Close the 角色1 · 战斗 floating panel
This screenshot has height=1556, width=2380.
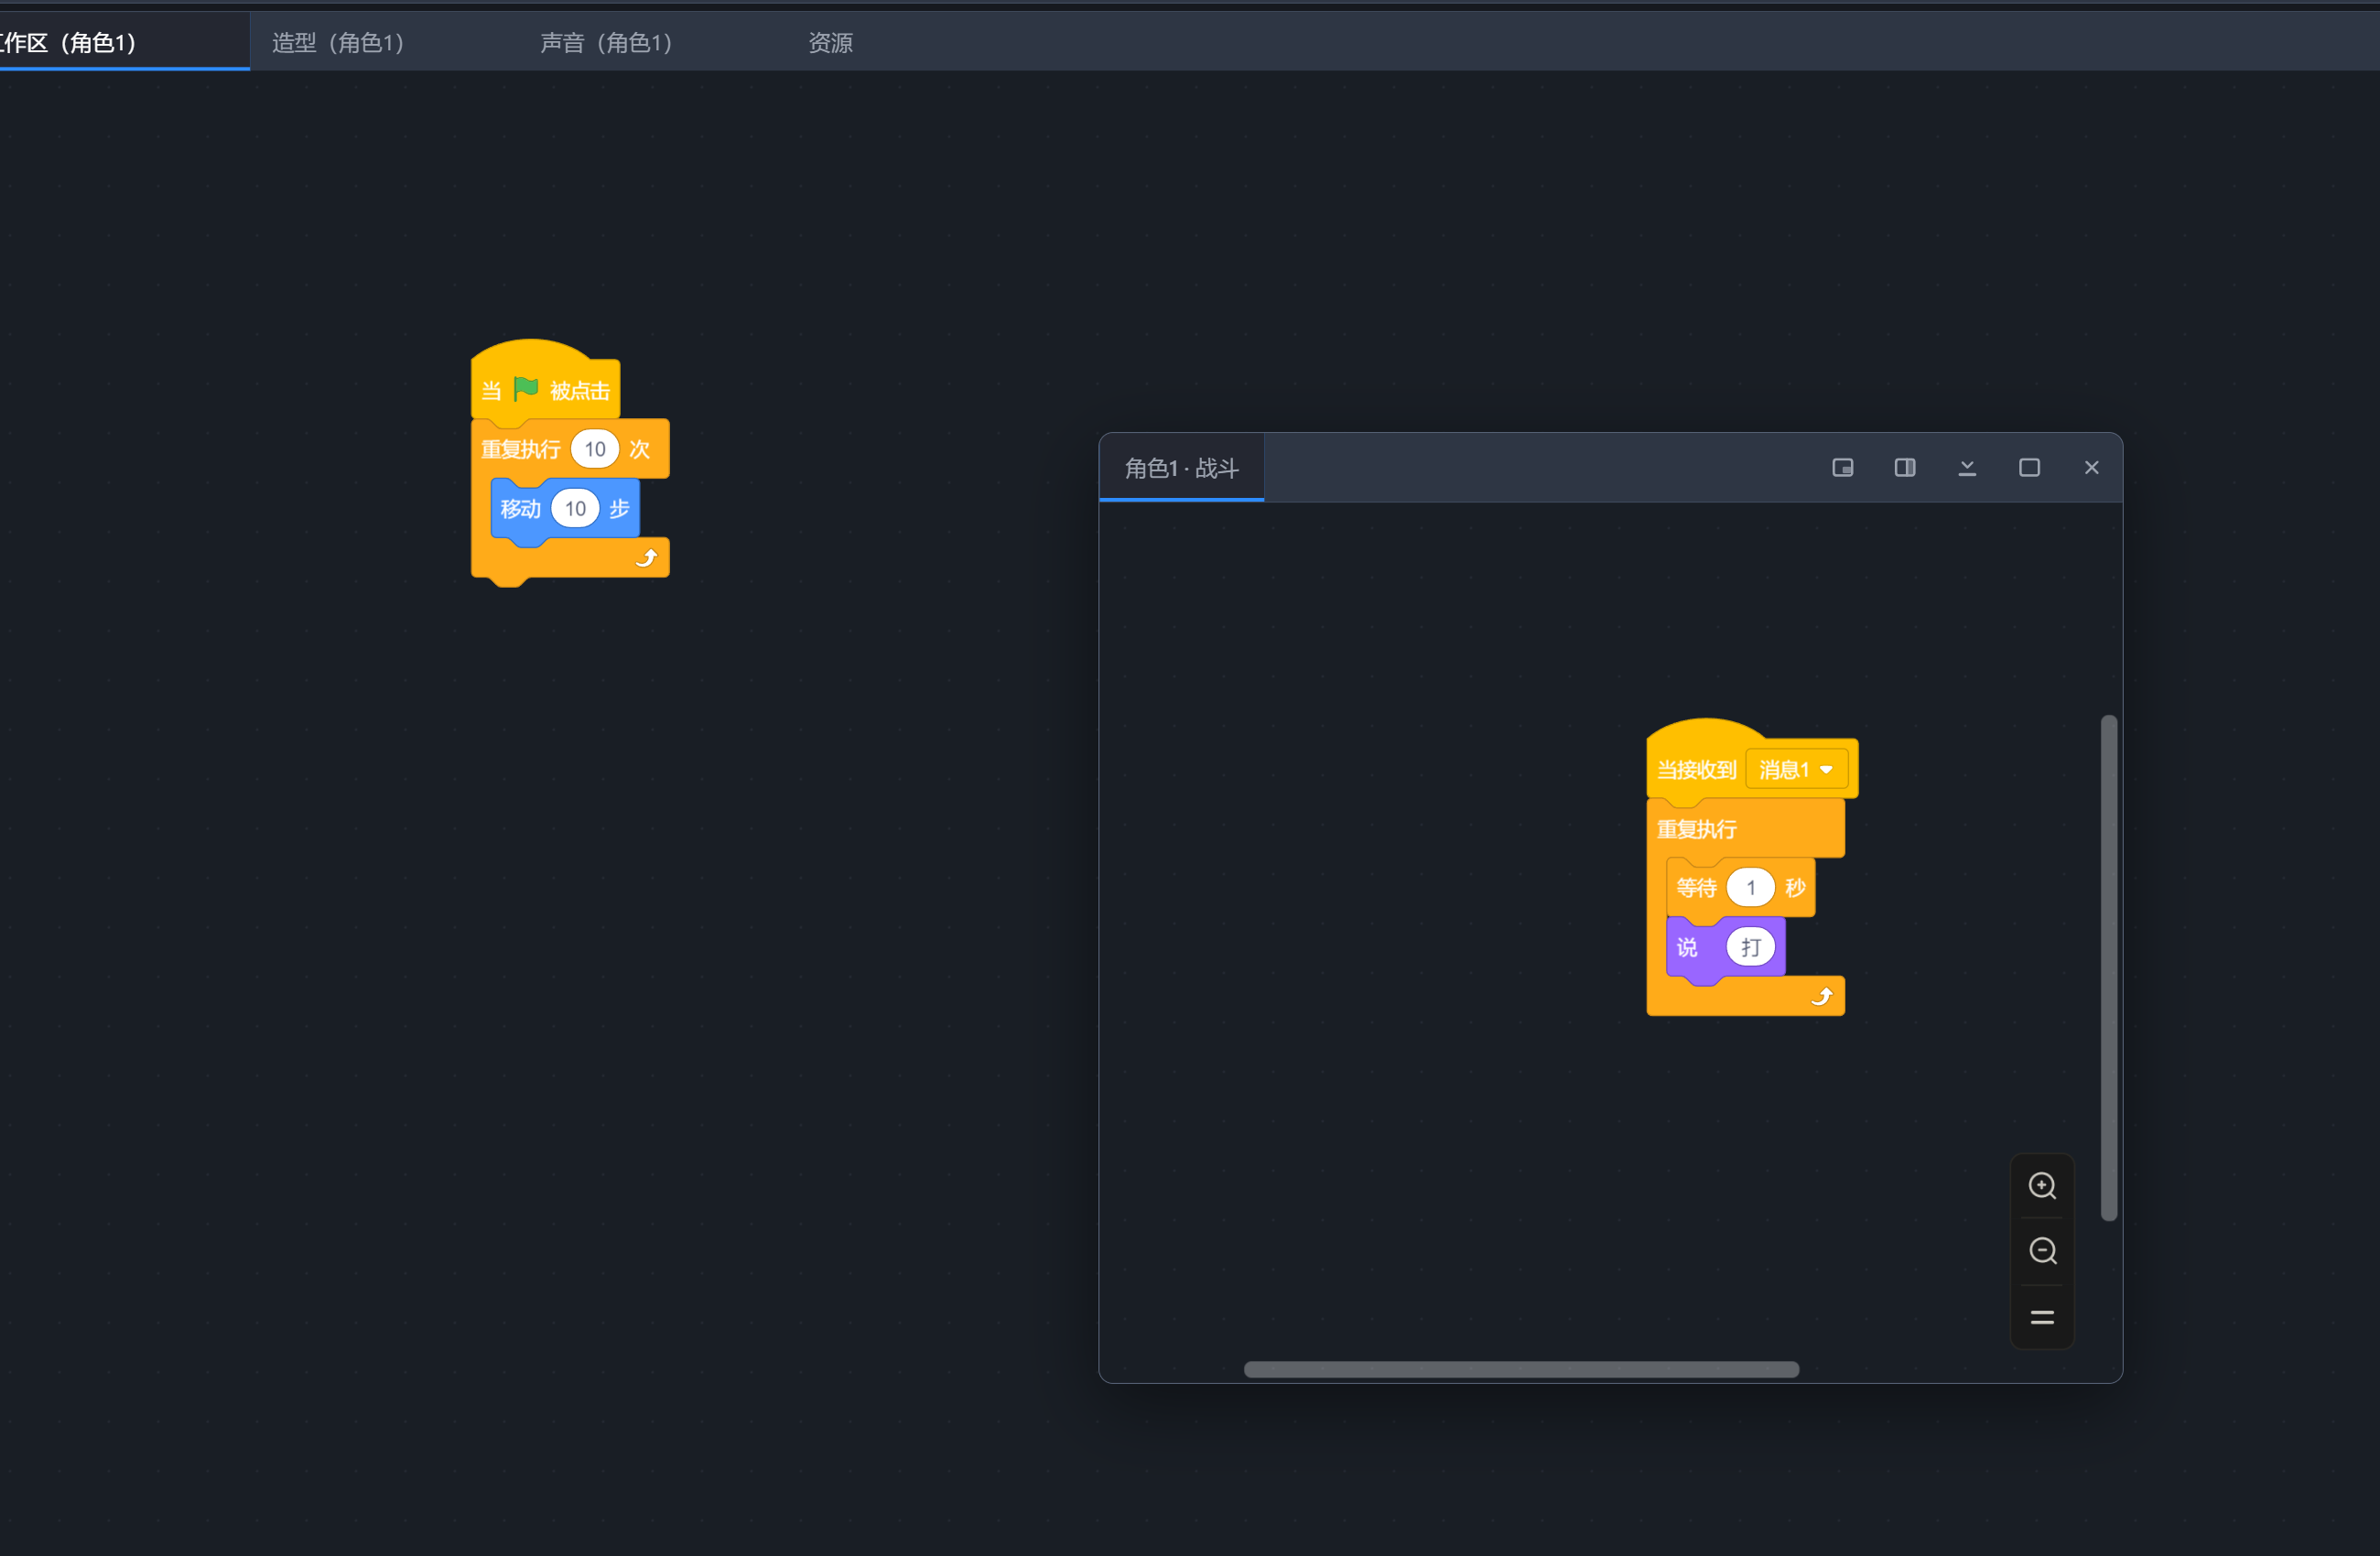pos(2091,468)
